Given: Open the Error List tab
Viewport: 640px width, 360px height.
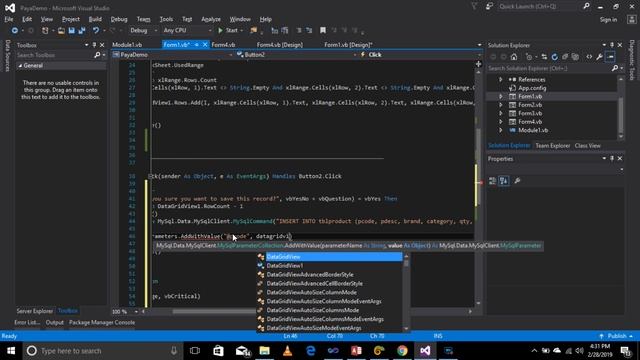Looking at the screenshot, I should 27,322.
